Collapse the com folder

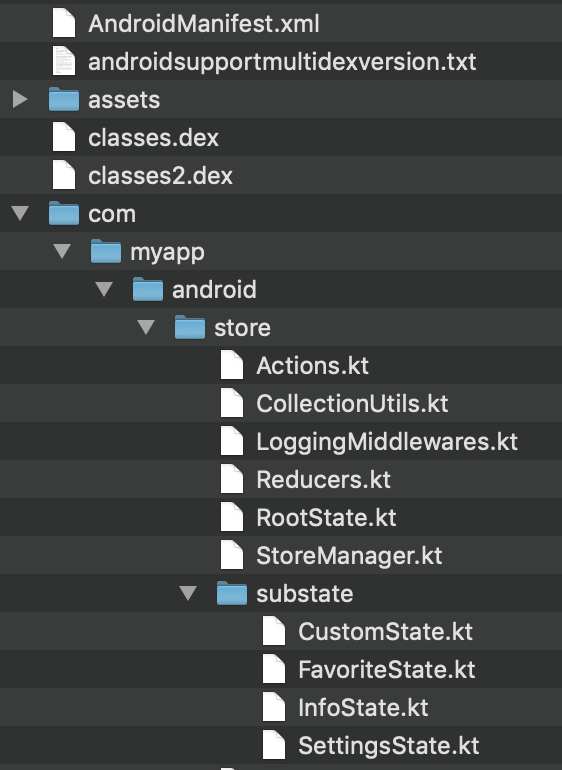coord(20,213)
